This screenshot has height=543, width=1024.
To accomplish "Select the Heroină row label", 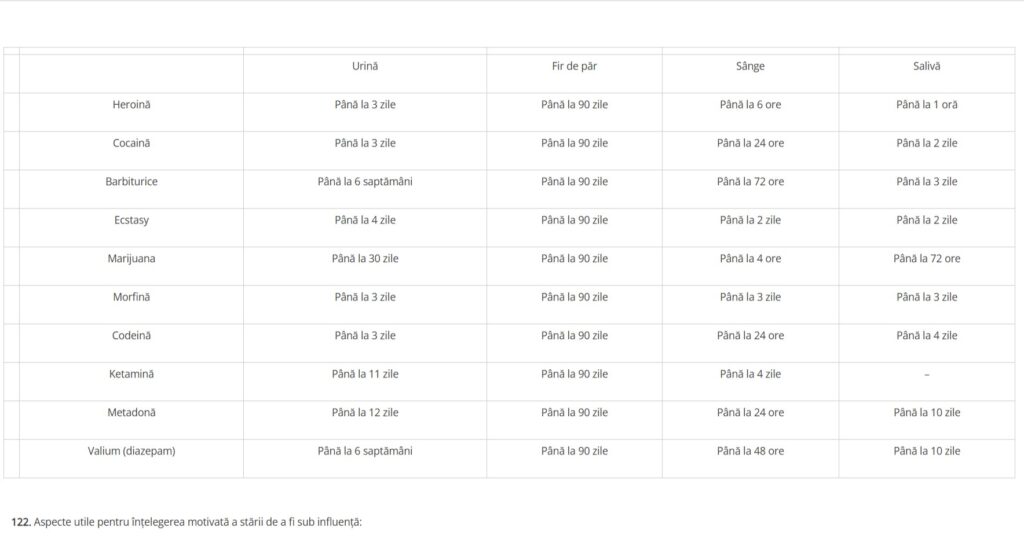I will [131, 105].
